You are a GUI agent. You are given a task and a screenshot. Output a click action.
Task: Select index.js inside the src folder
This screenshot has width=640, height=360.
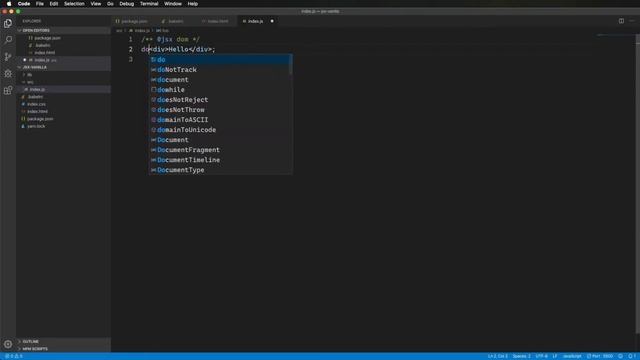(63, 89)
